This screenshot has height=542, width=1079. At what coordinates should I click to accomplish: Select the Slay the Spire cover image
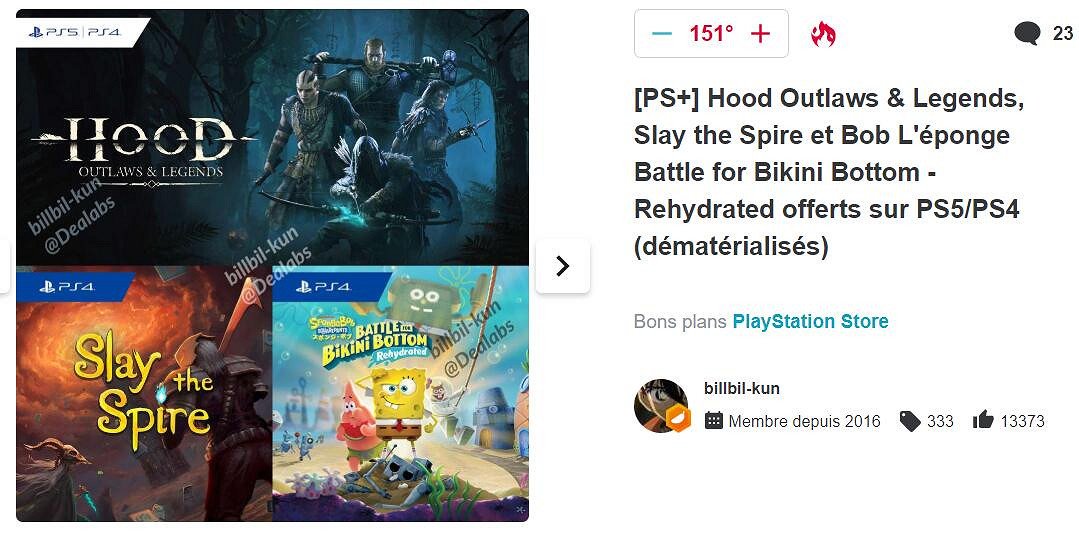(x=143, y=394)
